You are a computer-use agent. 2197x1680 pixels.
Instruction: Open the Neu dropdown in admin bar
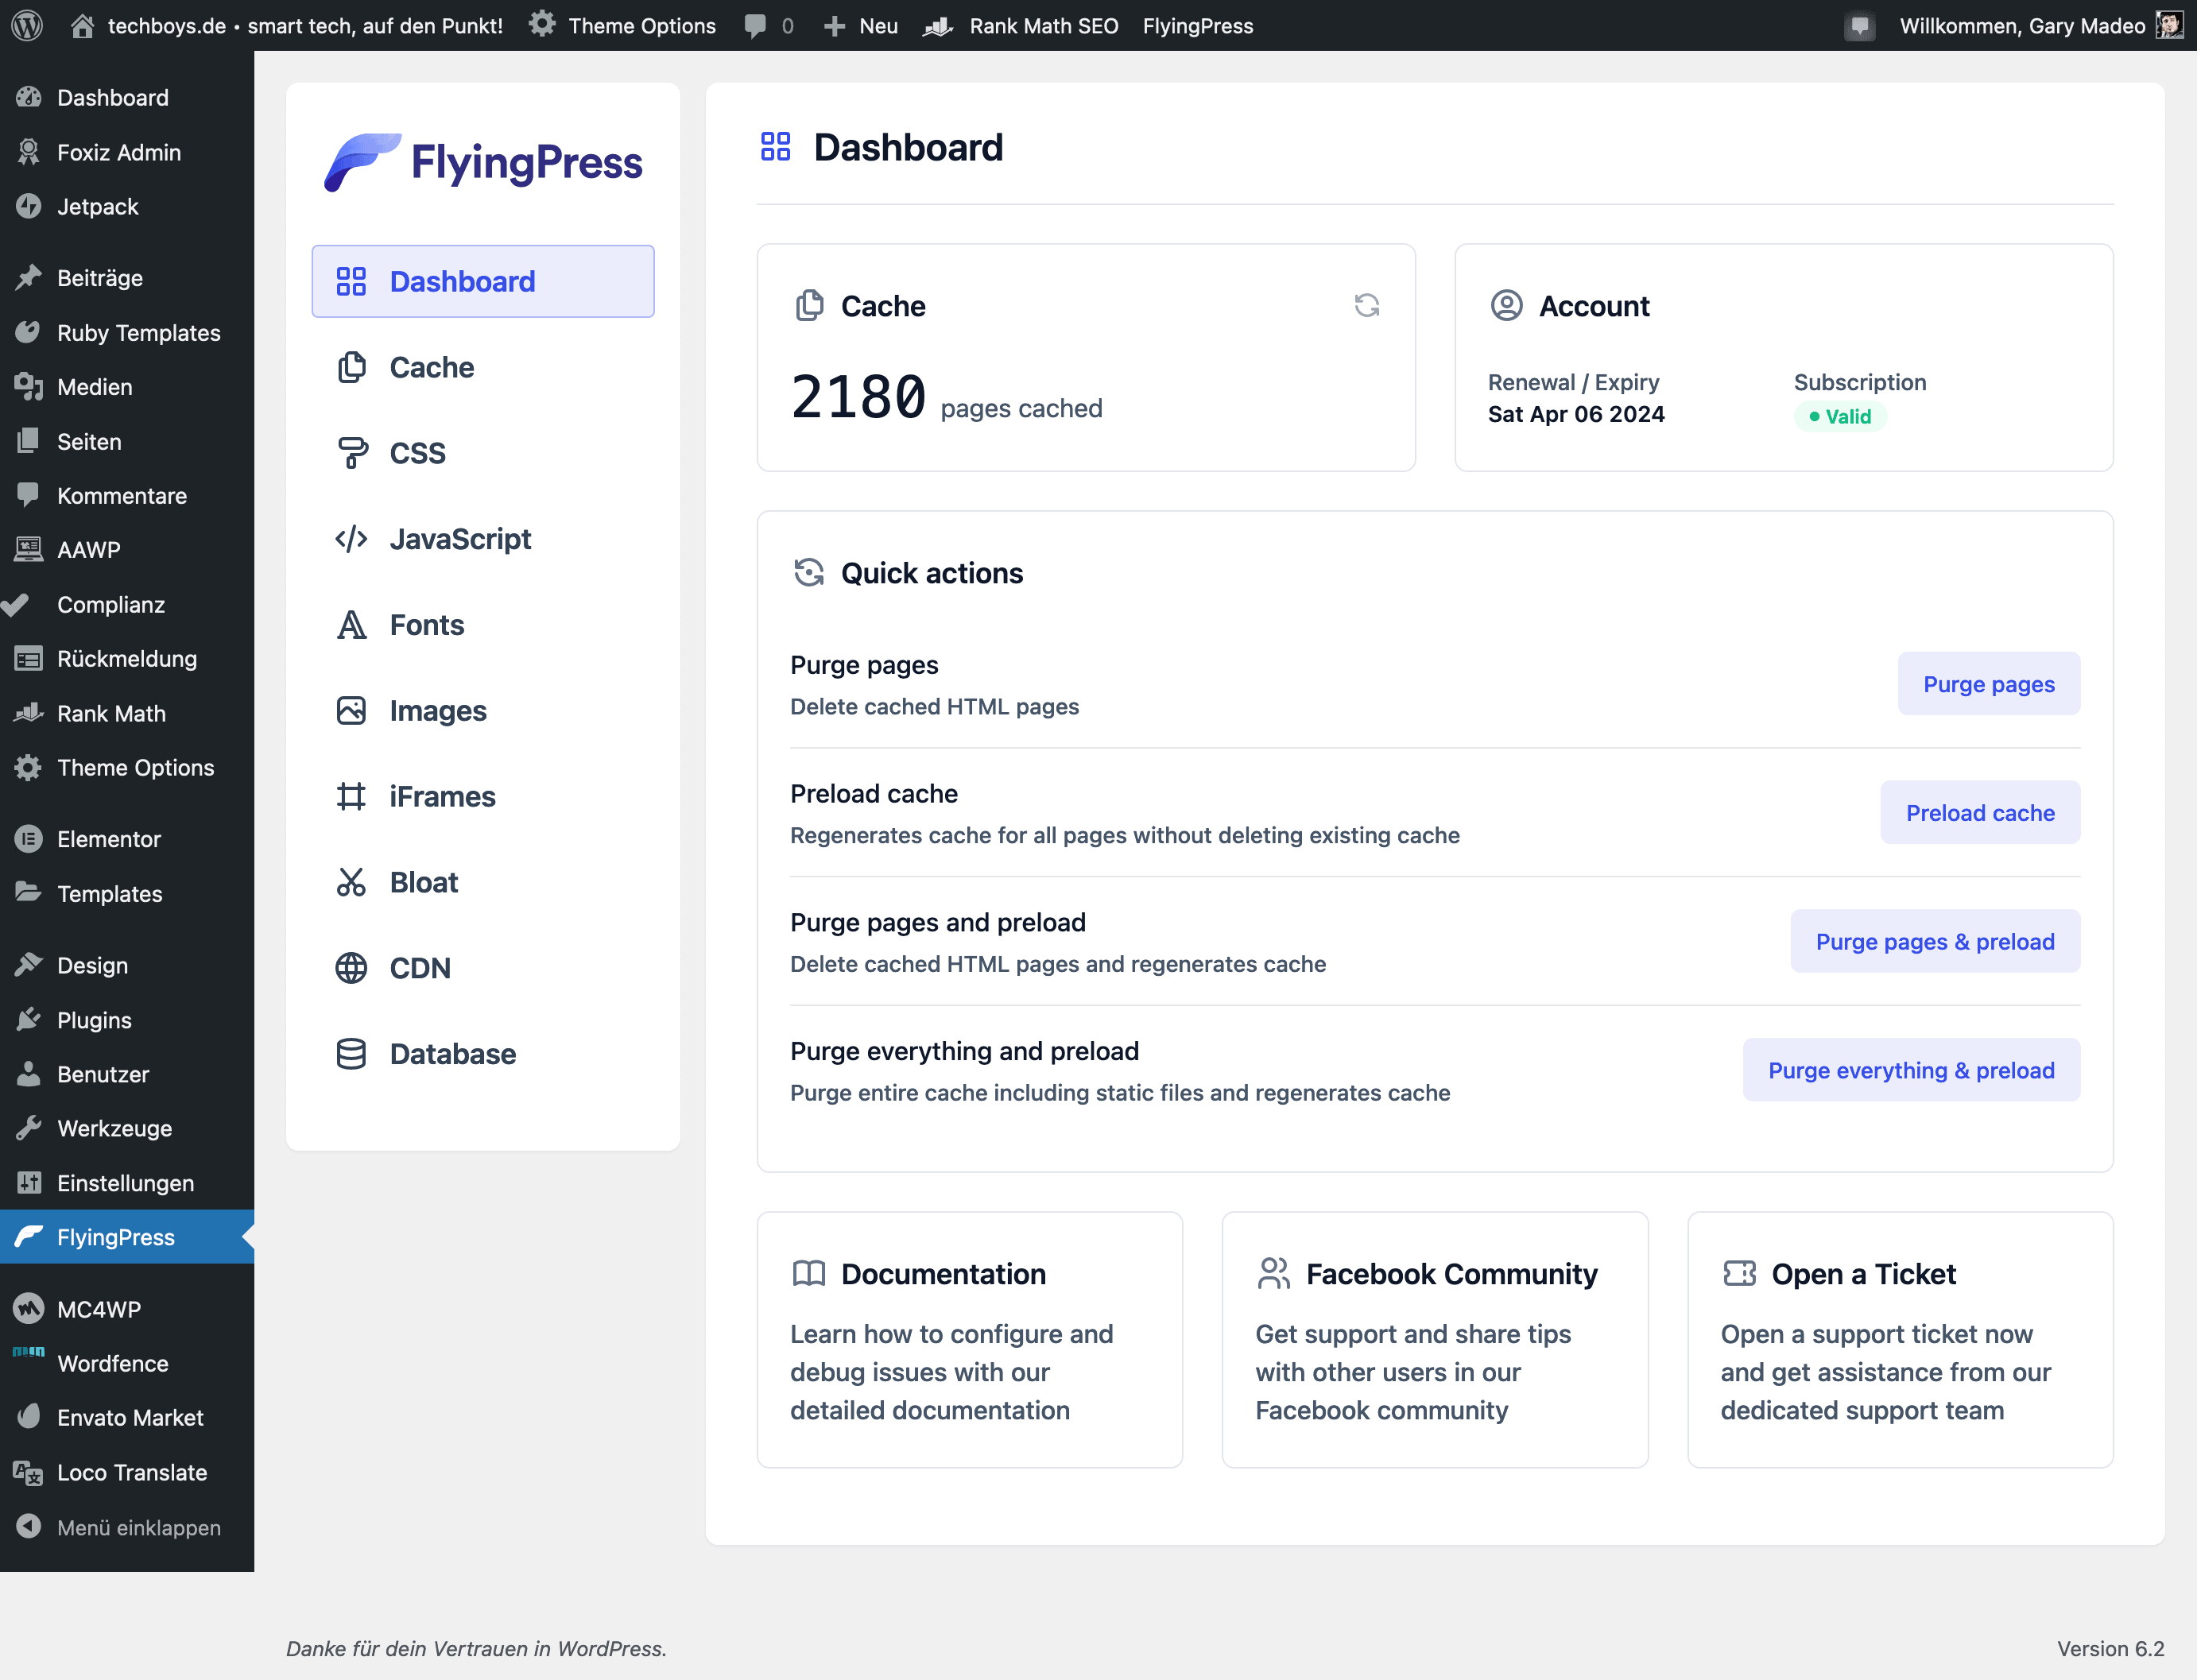pos(860,26)
